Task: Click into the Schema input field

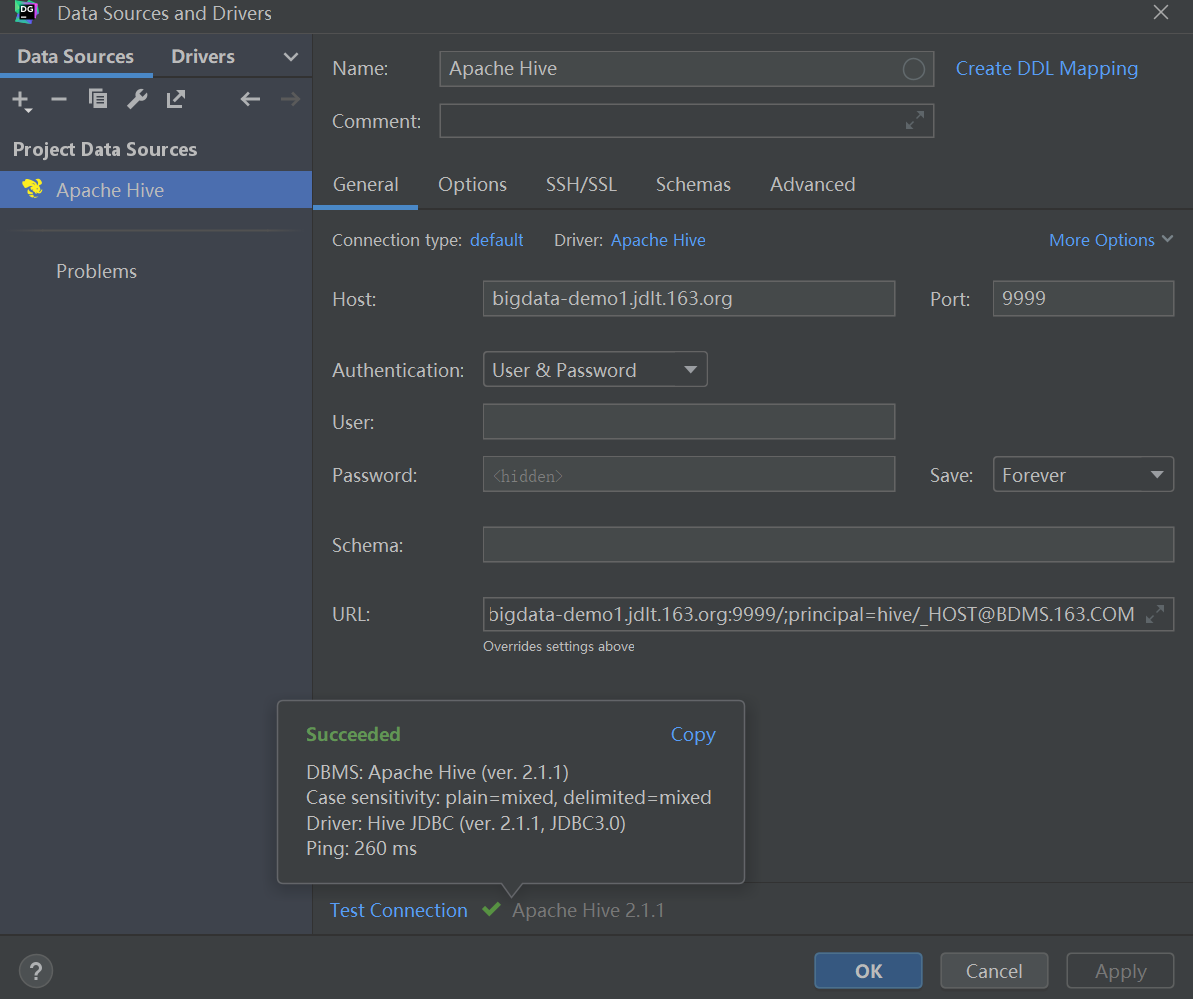Action: point(829,545)
